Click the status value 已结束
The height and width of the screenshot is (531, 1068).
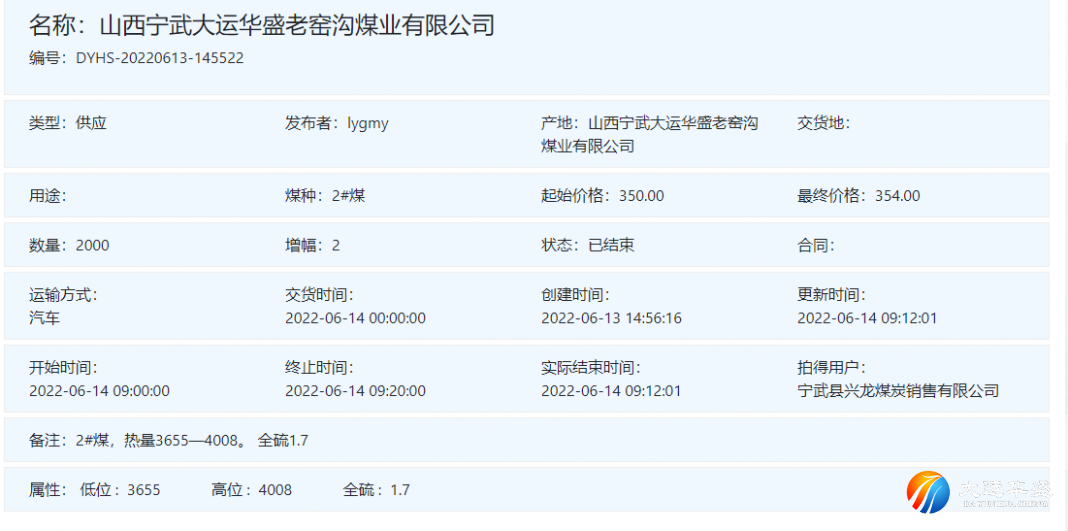[x=610, y=245]
